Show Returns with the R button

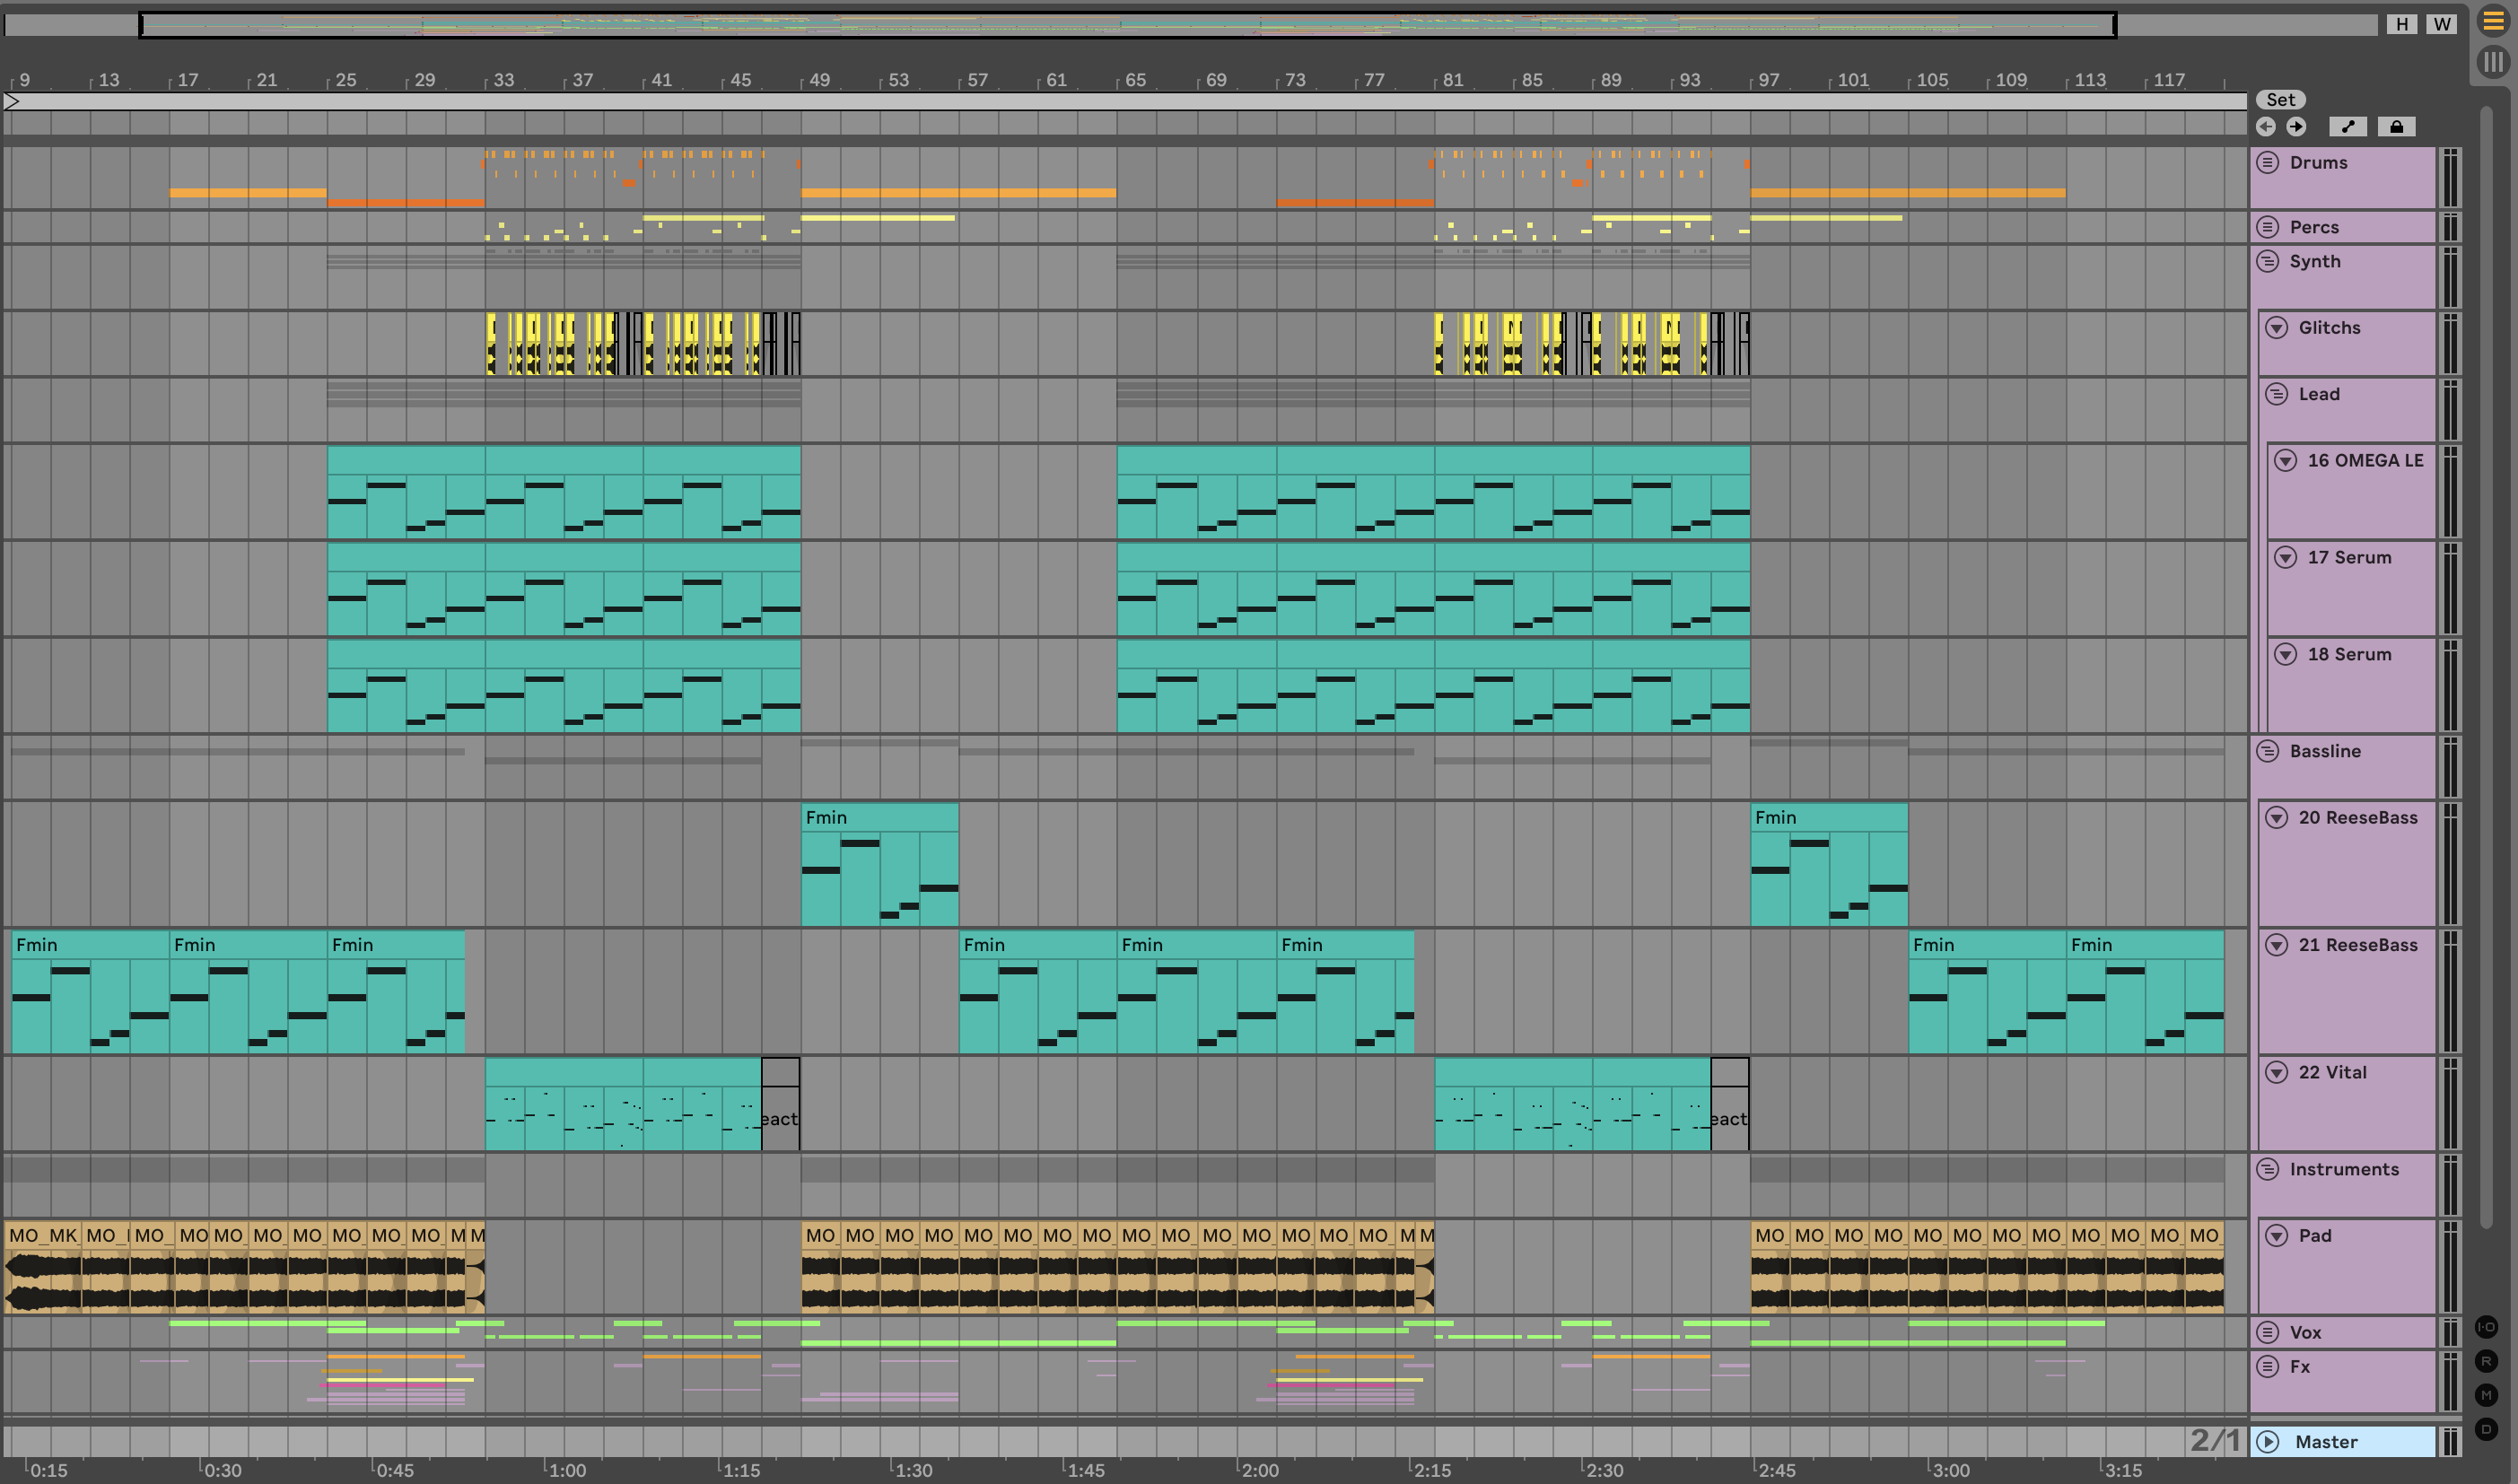click(2486, 1361)
